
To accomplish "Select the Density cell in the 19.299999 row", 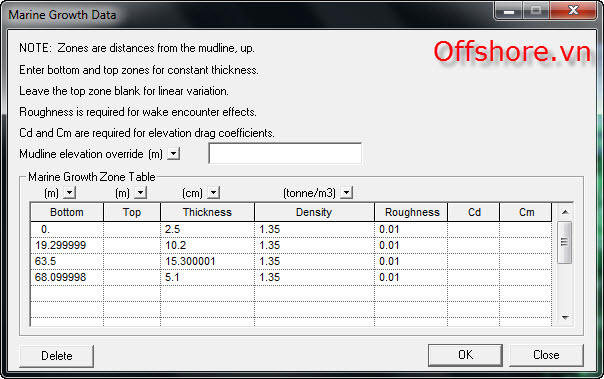I will (x=314, y=245).
